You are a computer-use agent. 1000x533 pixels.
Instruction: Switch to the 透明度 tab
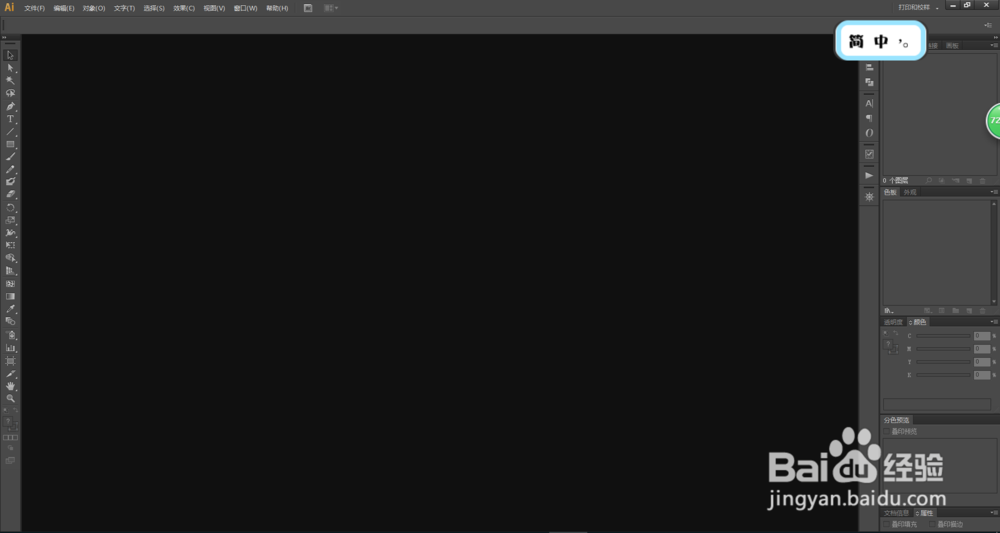(x=893, y=322)
